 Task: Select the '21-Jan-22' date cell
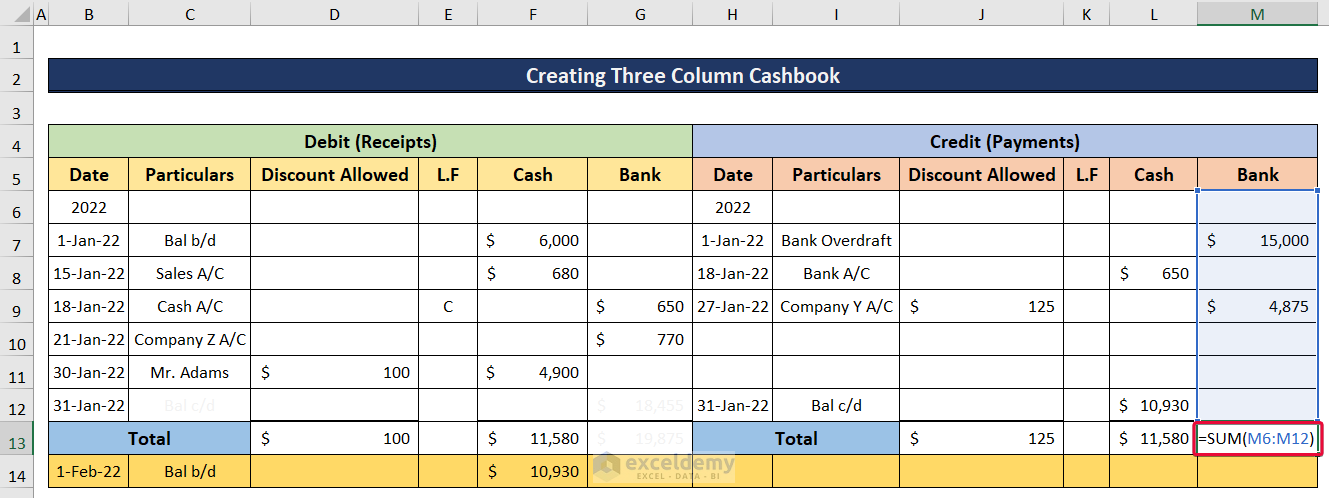point(89,339)
